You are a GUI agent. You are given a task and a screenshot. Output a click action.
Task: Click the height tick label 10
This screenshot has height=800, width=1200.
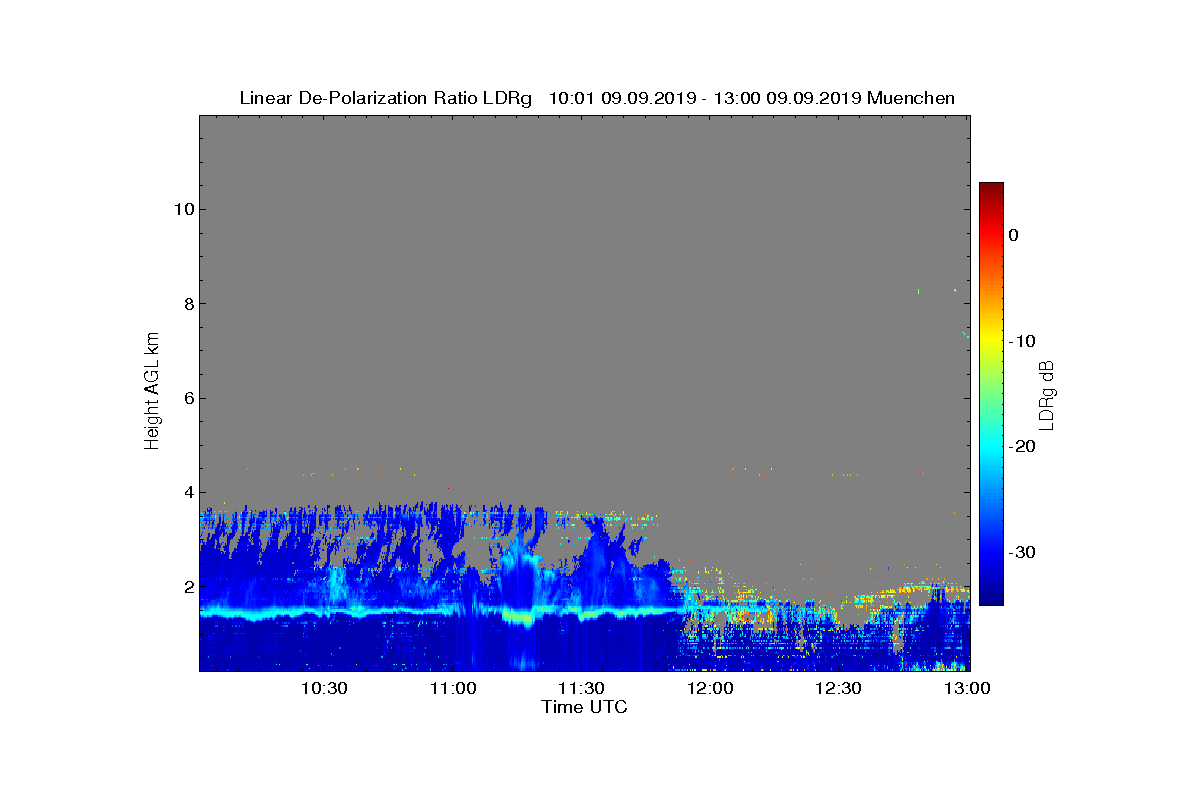182,209
